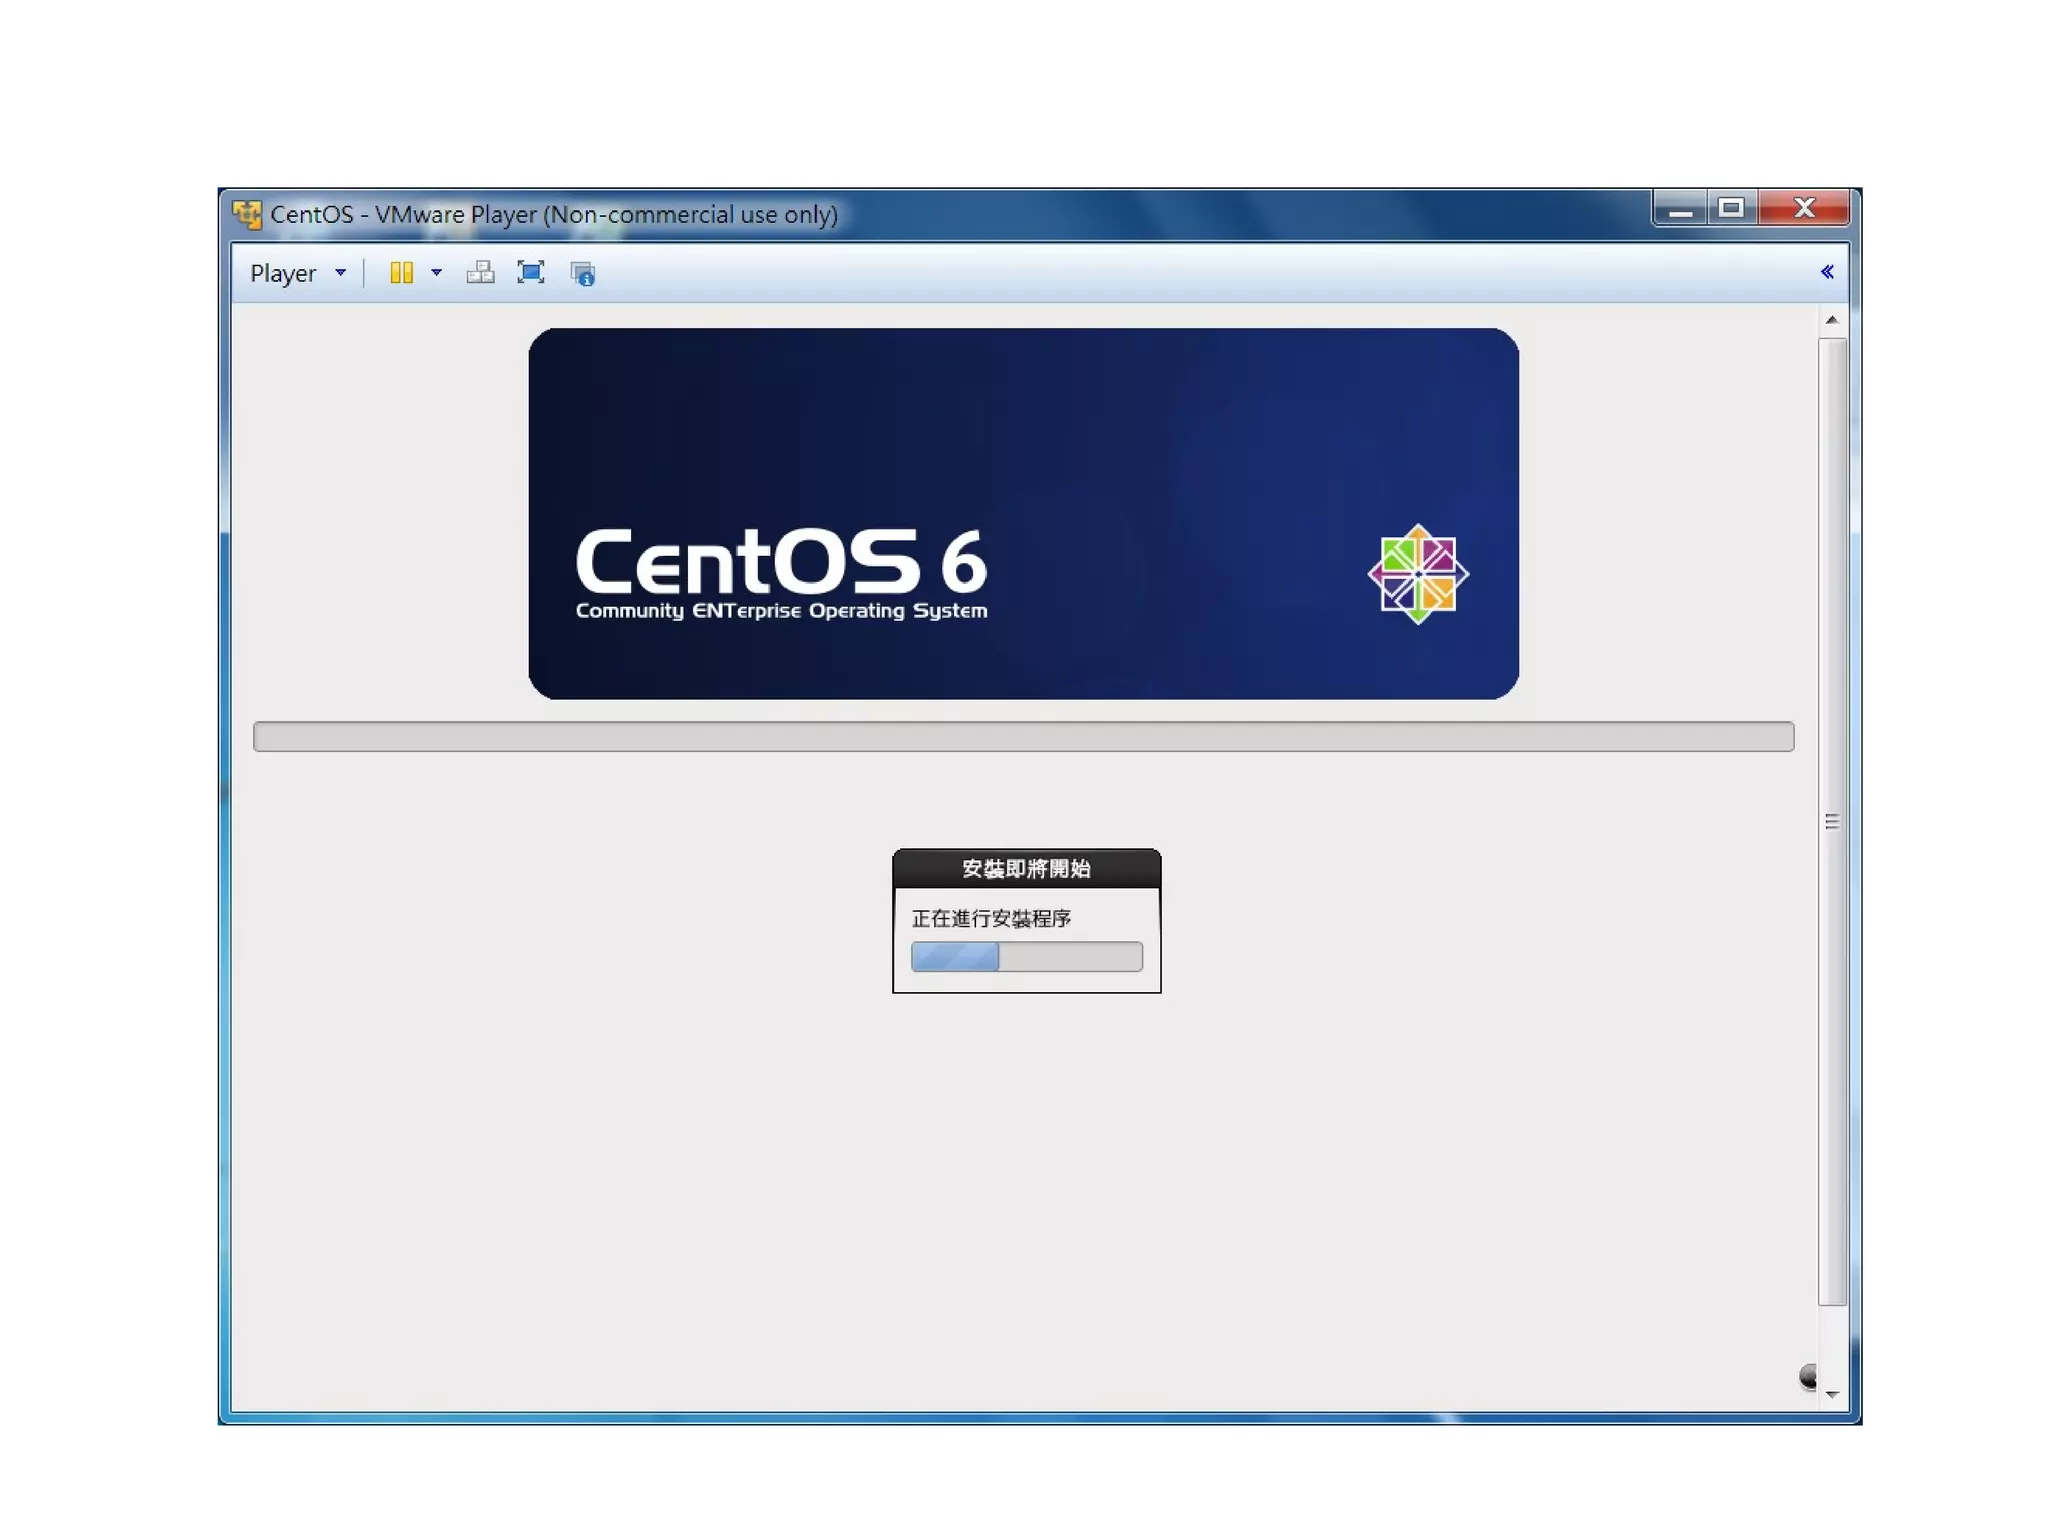Screen dimensions: 2048x1535
Task: Click the main installation progress bar
Action: click(x=1023, y=737)
